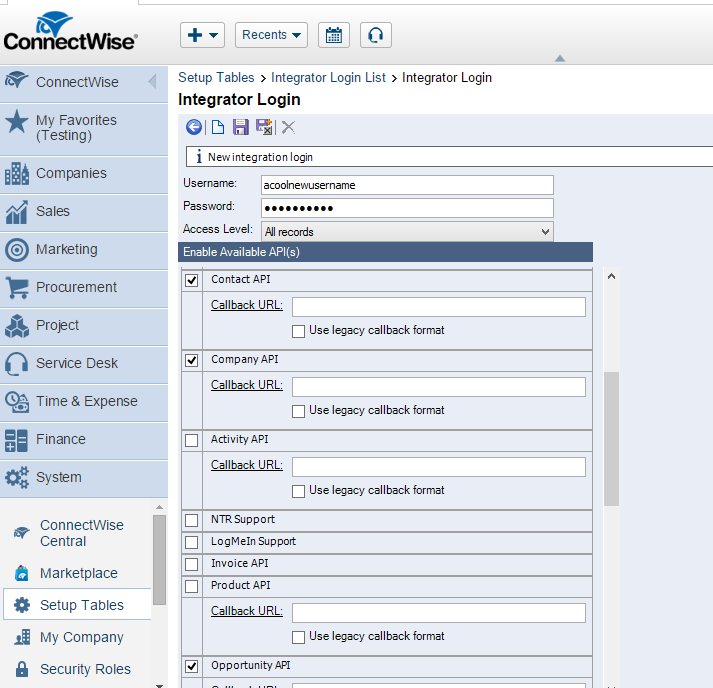Enable the Invoice API checkbox

191,564
